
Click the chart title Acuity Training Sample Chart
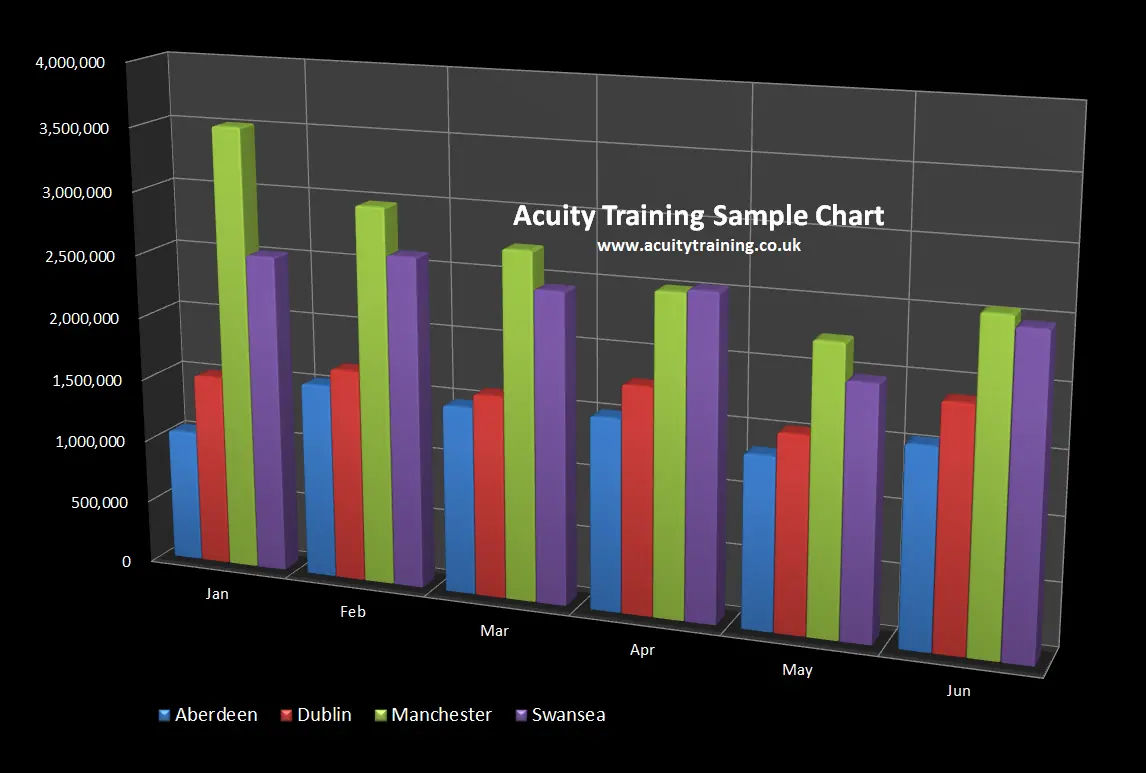point(697,215)
